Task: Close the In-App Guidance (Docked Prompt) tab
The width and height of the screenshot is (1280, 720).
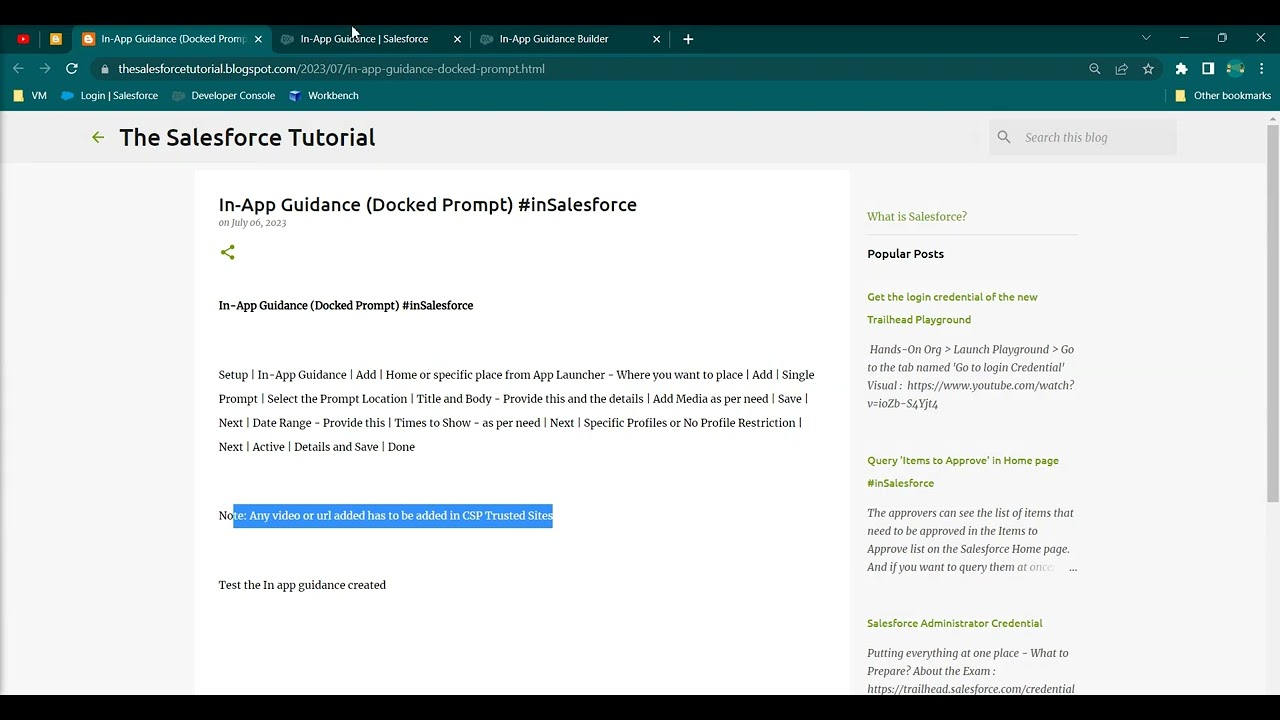Action: click(258, 39)
